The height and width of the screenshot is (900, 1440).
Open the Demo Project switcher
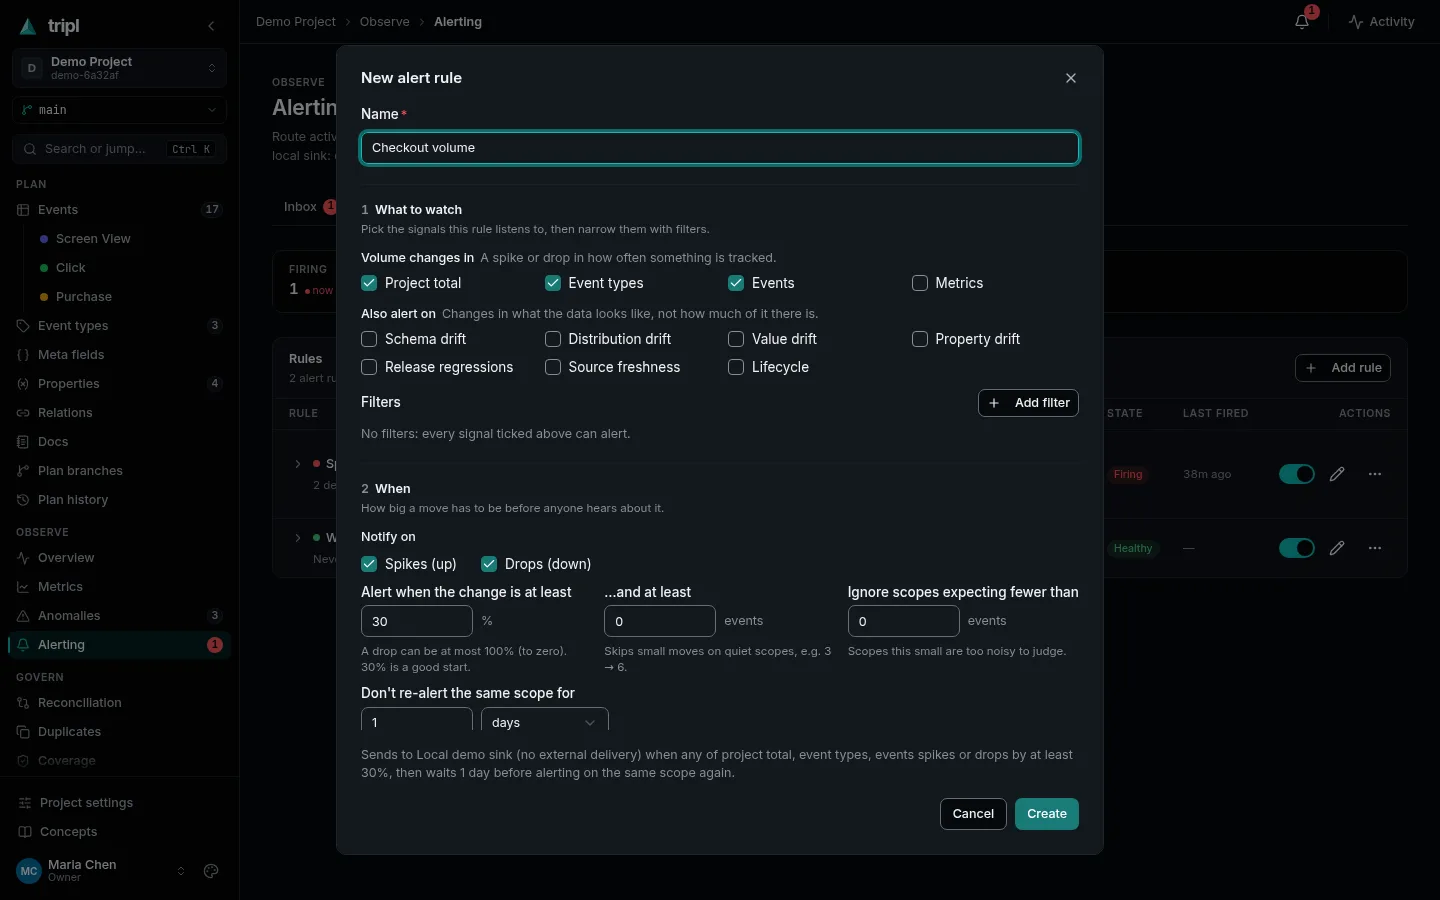120,68
